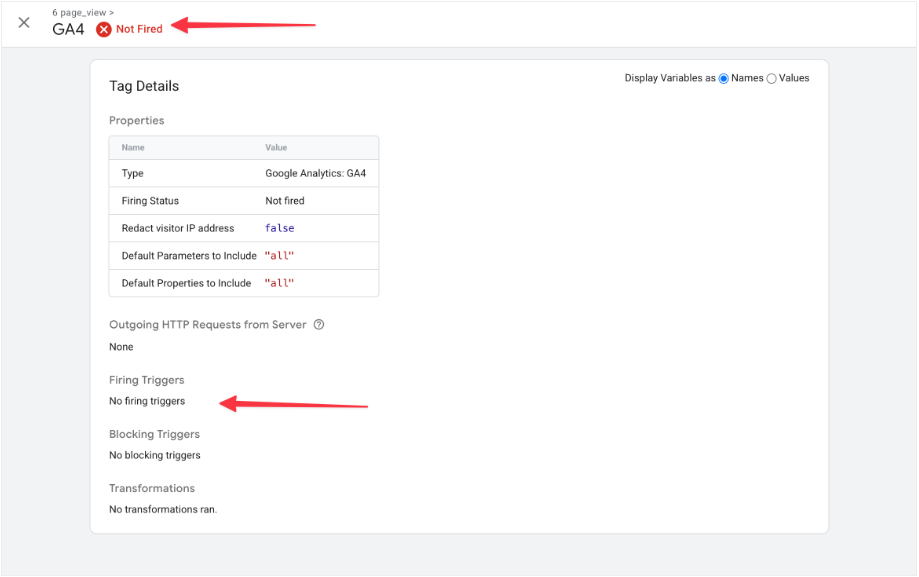This screenshot has height=577, width=919.
Task: Click the GA4 tag title
Action: [68, 30]
